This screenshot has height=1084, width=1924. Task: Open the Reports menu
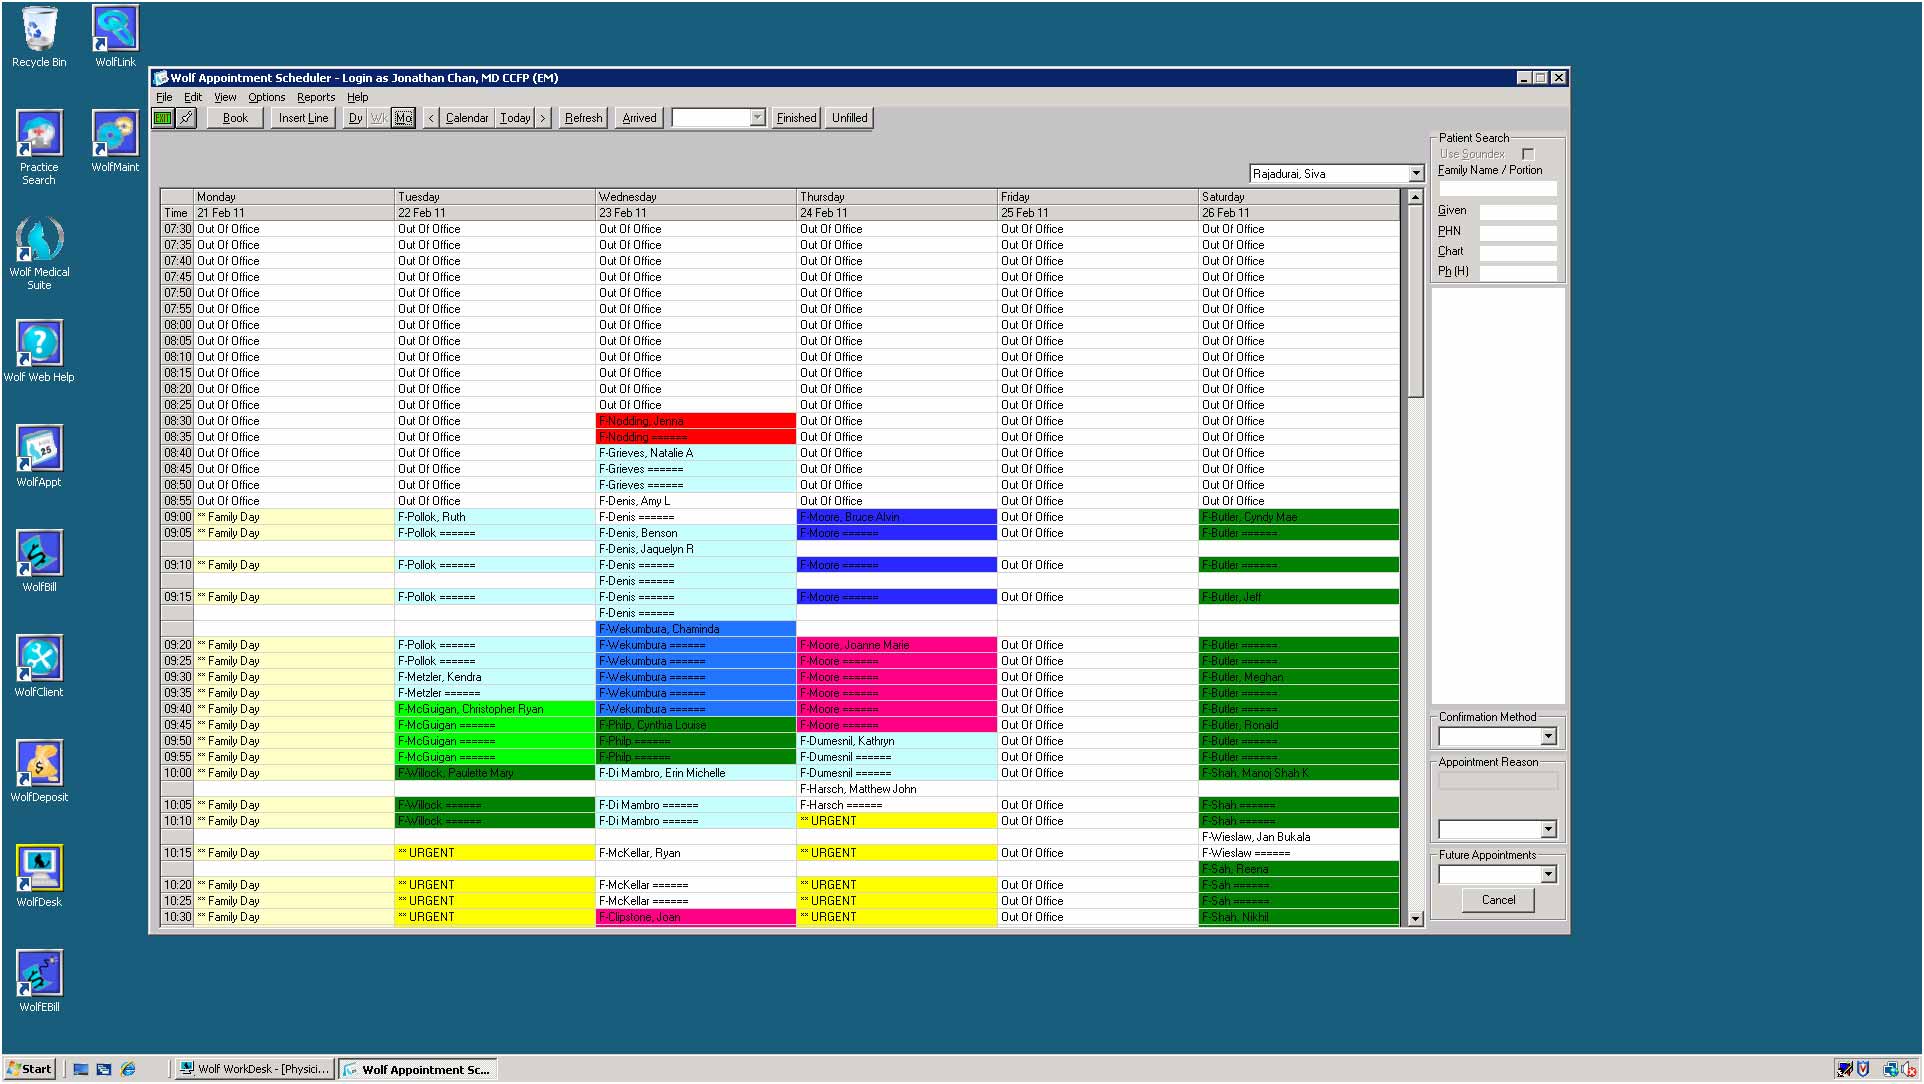(315, 97)
